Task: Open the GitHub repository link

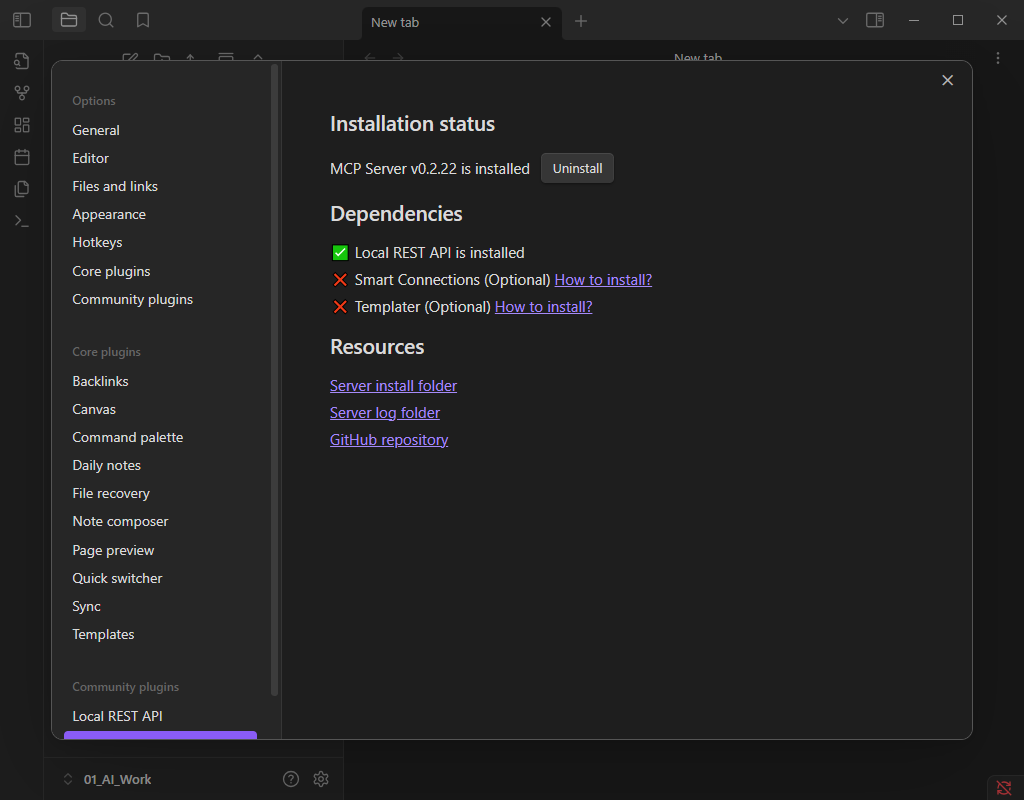Action: pyautogui.click(x=389, y=440)
